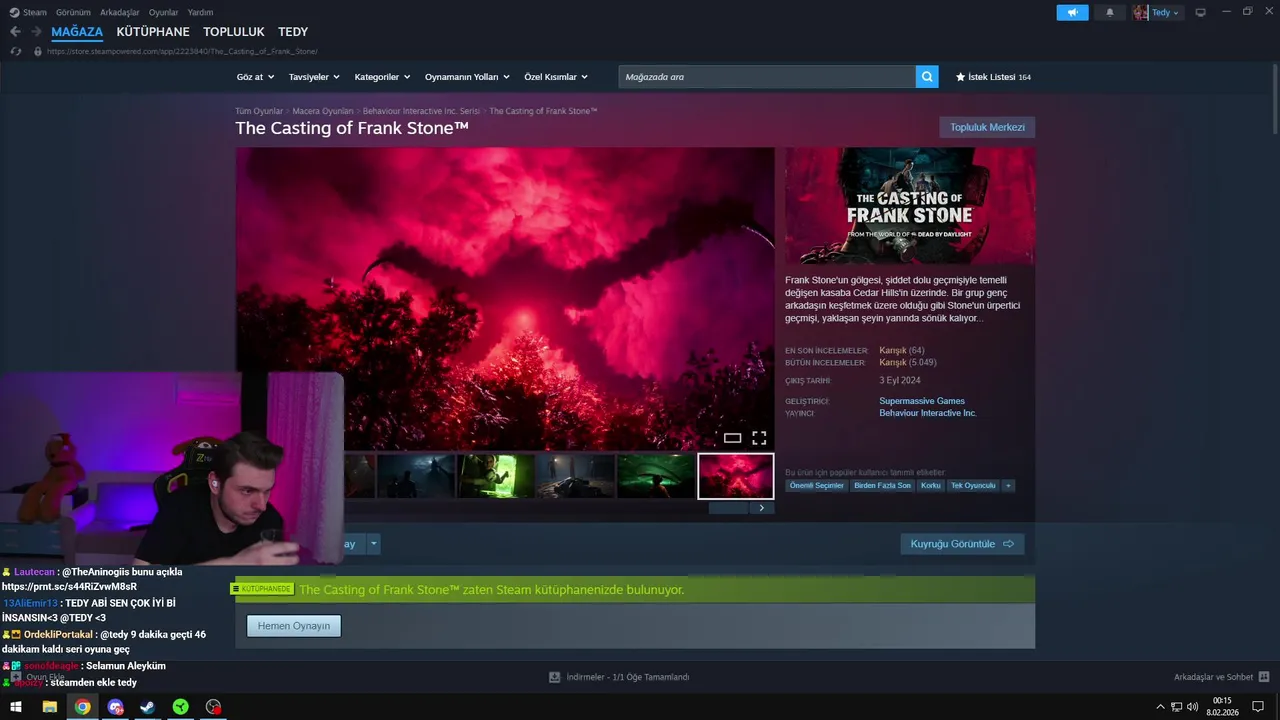Open the Arkadaşlar menu
Viewport: 1280px width, 720px height.
click(120, 12)
